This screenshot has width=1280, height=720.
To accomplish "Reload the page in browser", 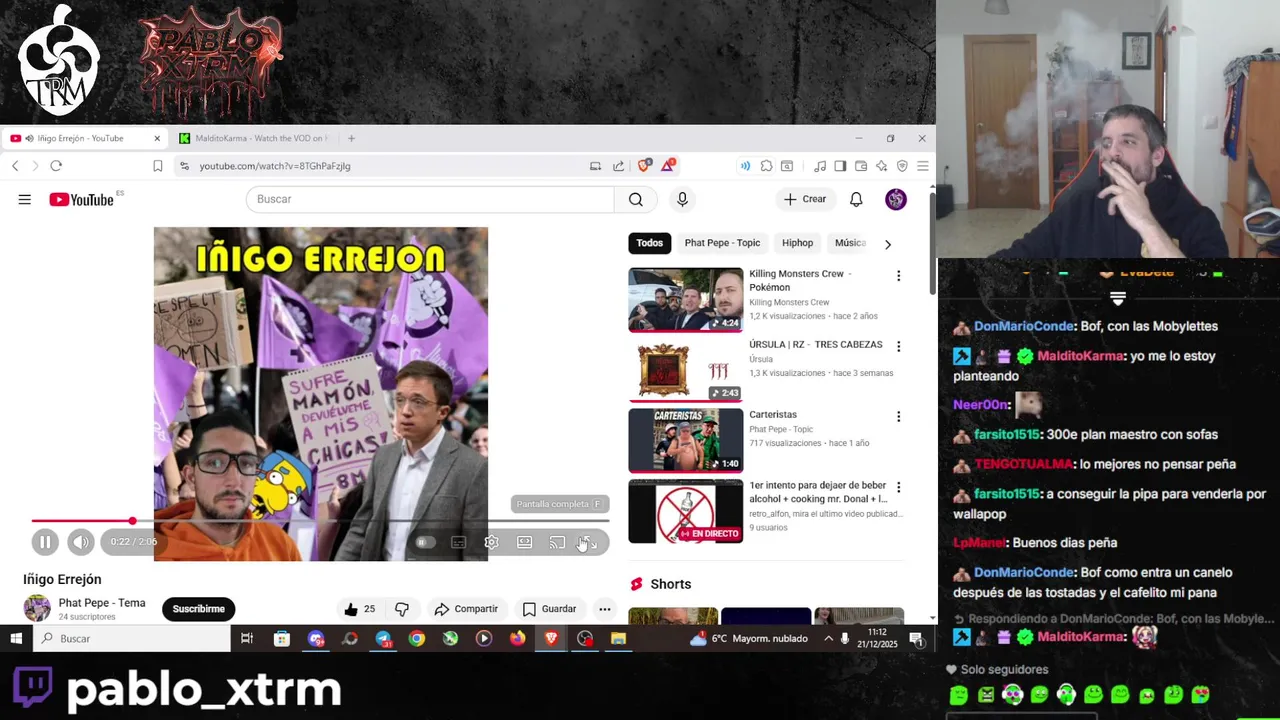I will pos(56,166).
